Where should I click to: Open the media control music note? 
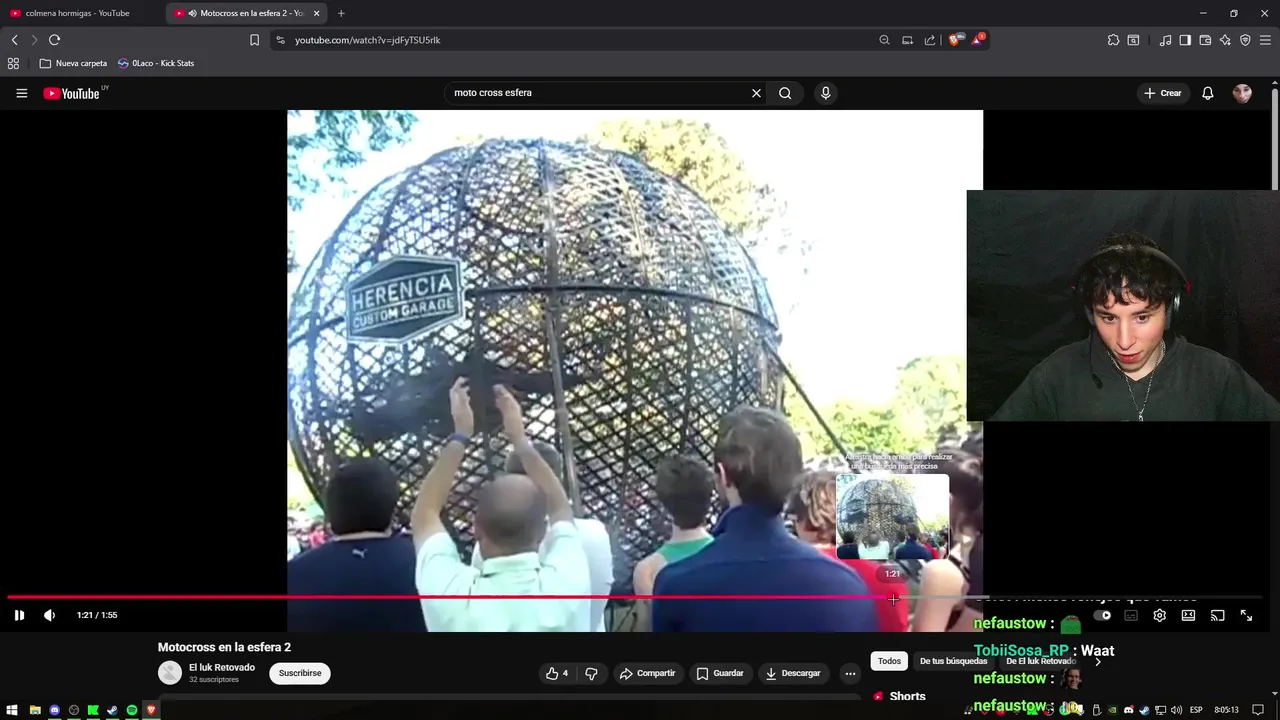click(x=1165, y=40)
